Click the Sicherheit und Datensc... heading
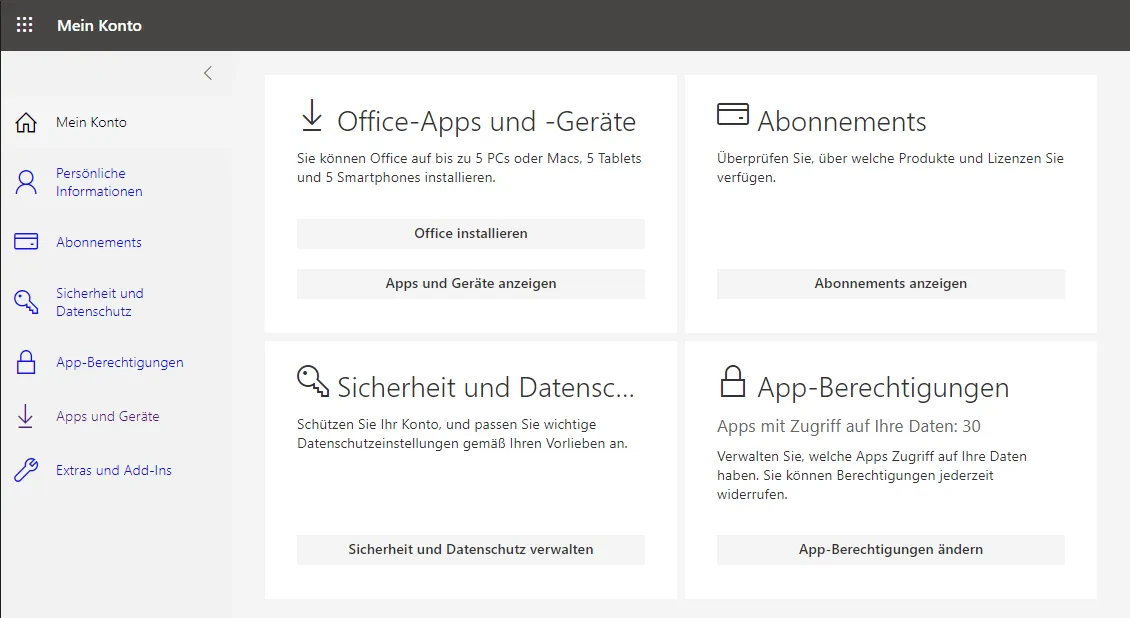1130x618 pixels. [x=486, y=388]
